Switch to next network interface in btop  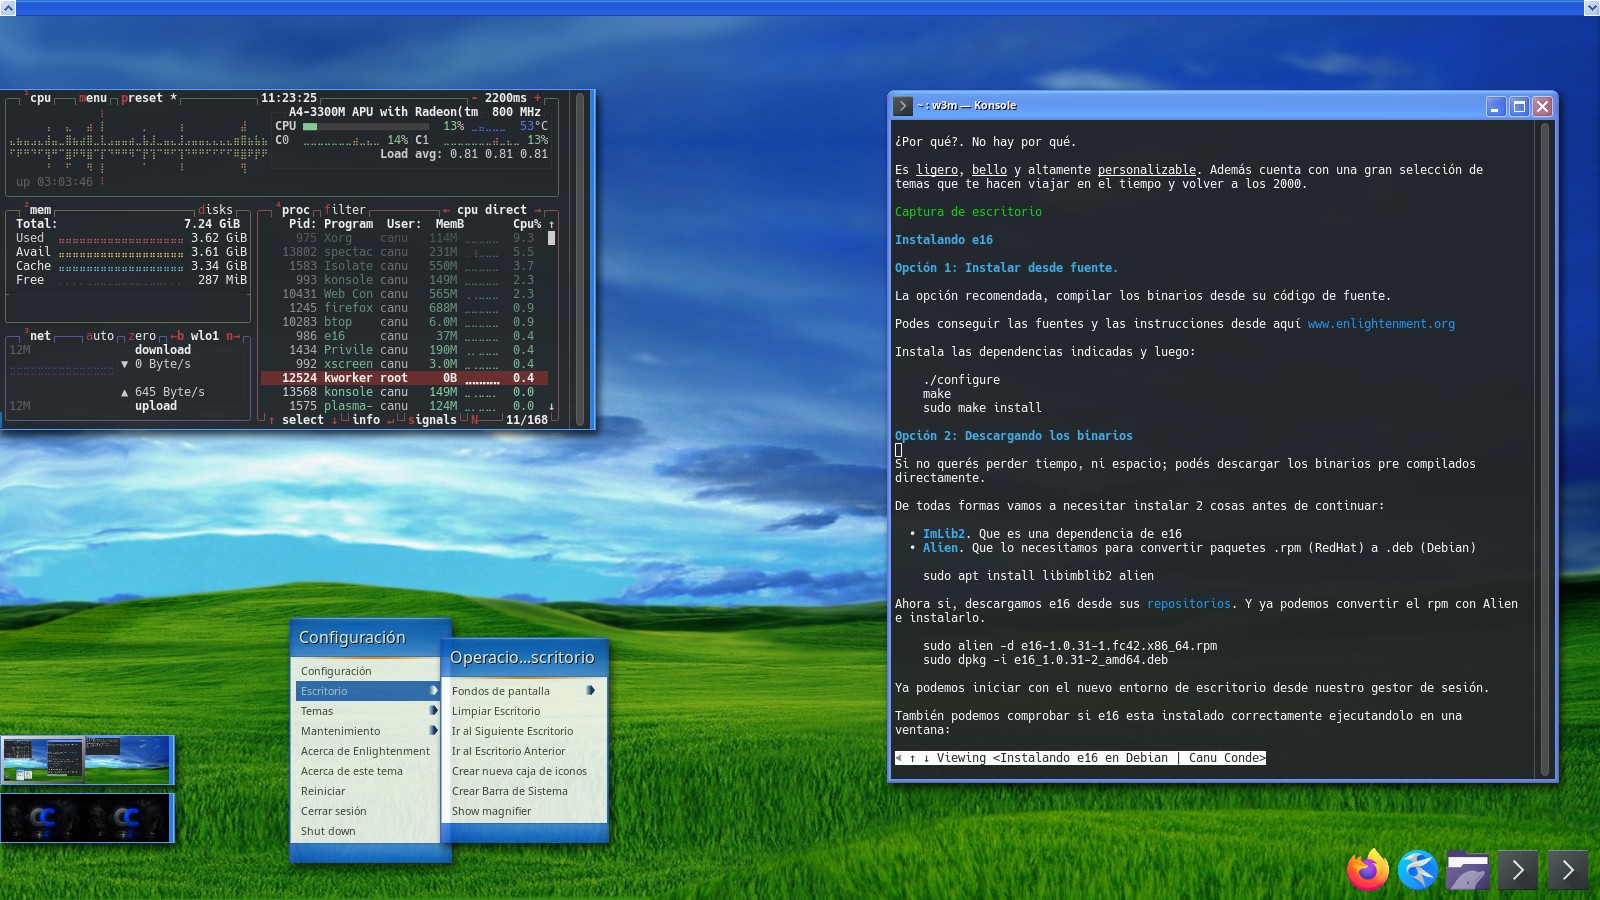click(232, 336)
